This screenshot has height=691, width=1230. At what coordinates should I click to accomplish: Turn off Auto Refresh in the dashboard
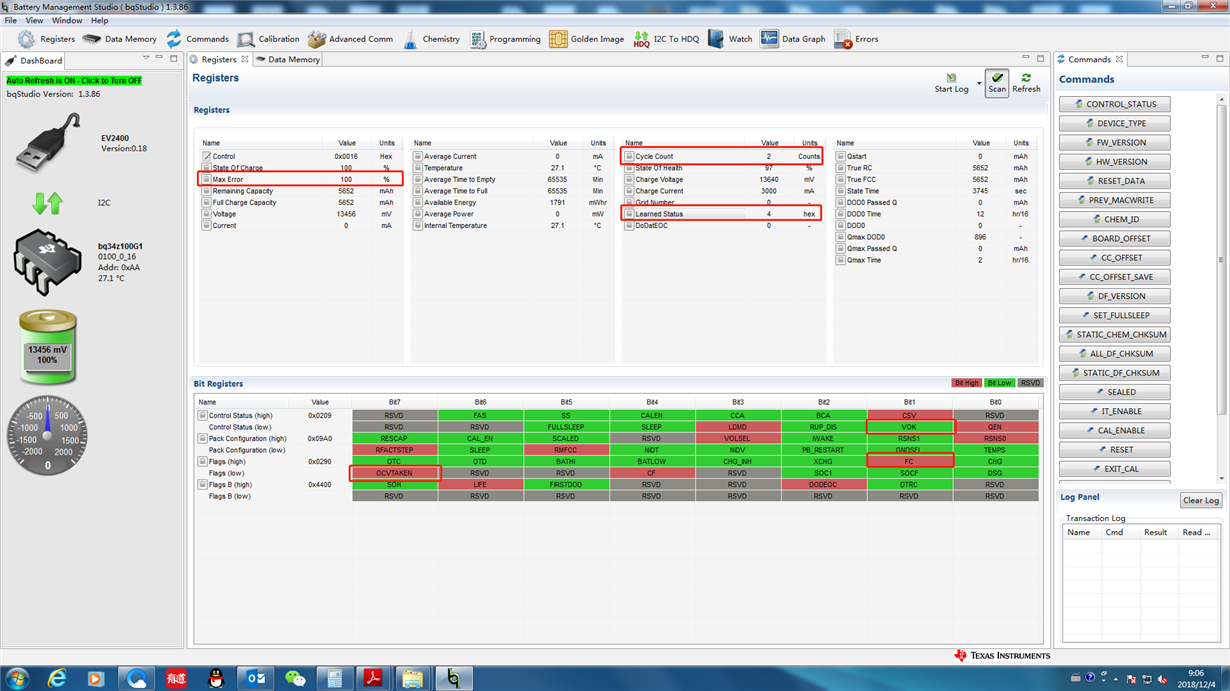tap(74, 80)
